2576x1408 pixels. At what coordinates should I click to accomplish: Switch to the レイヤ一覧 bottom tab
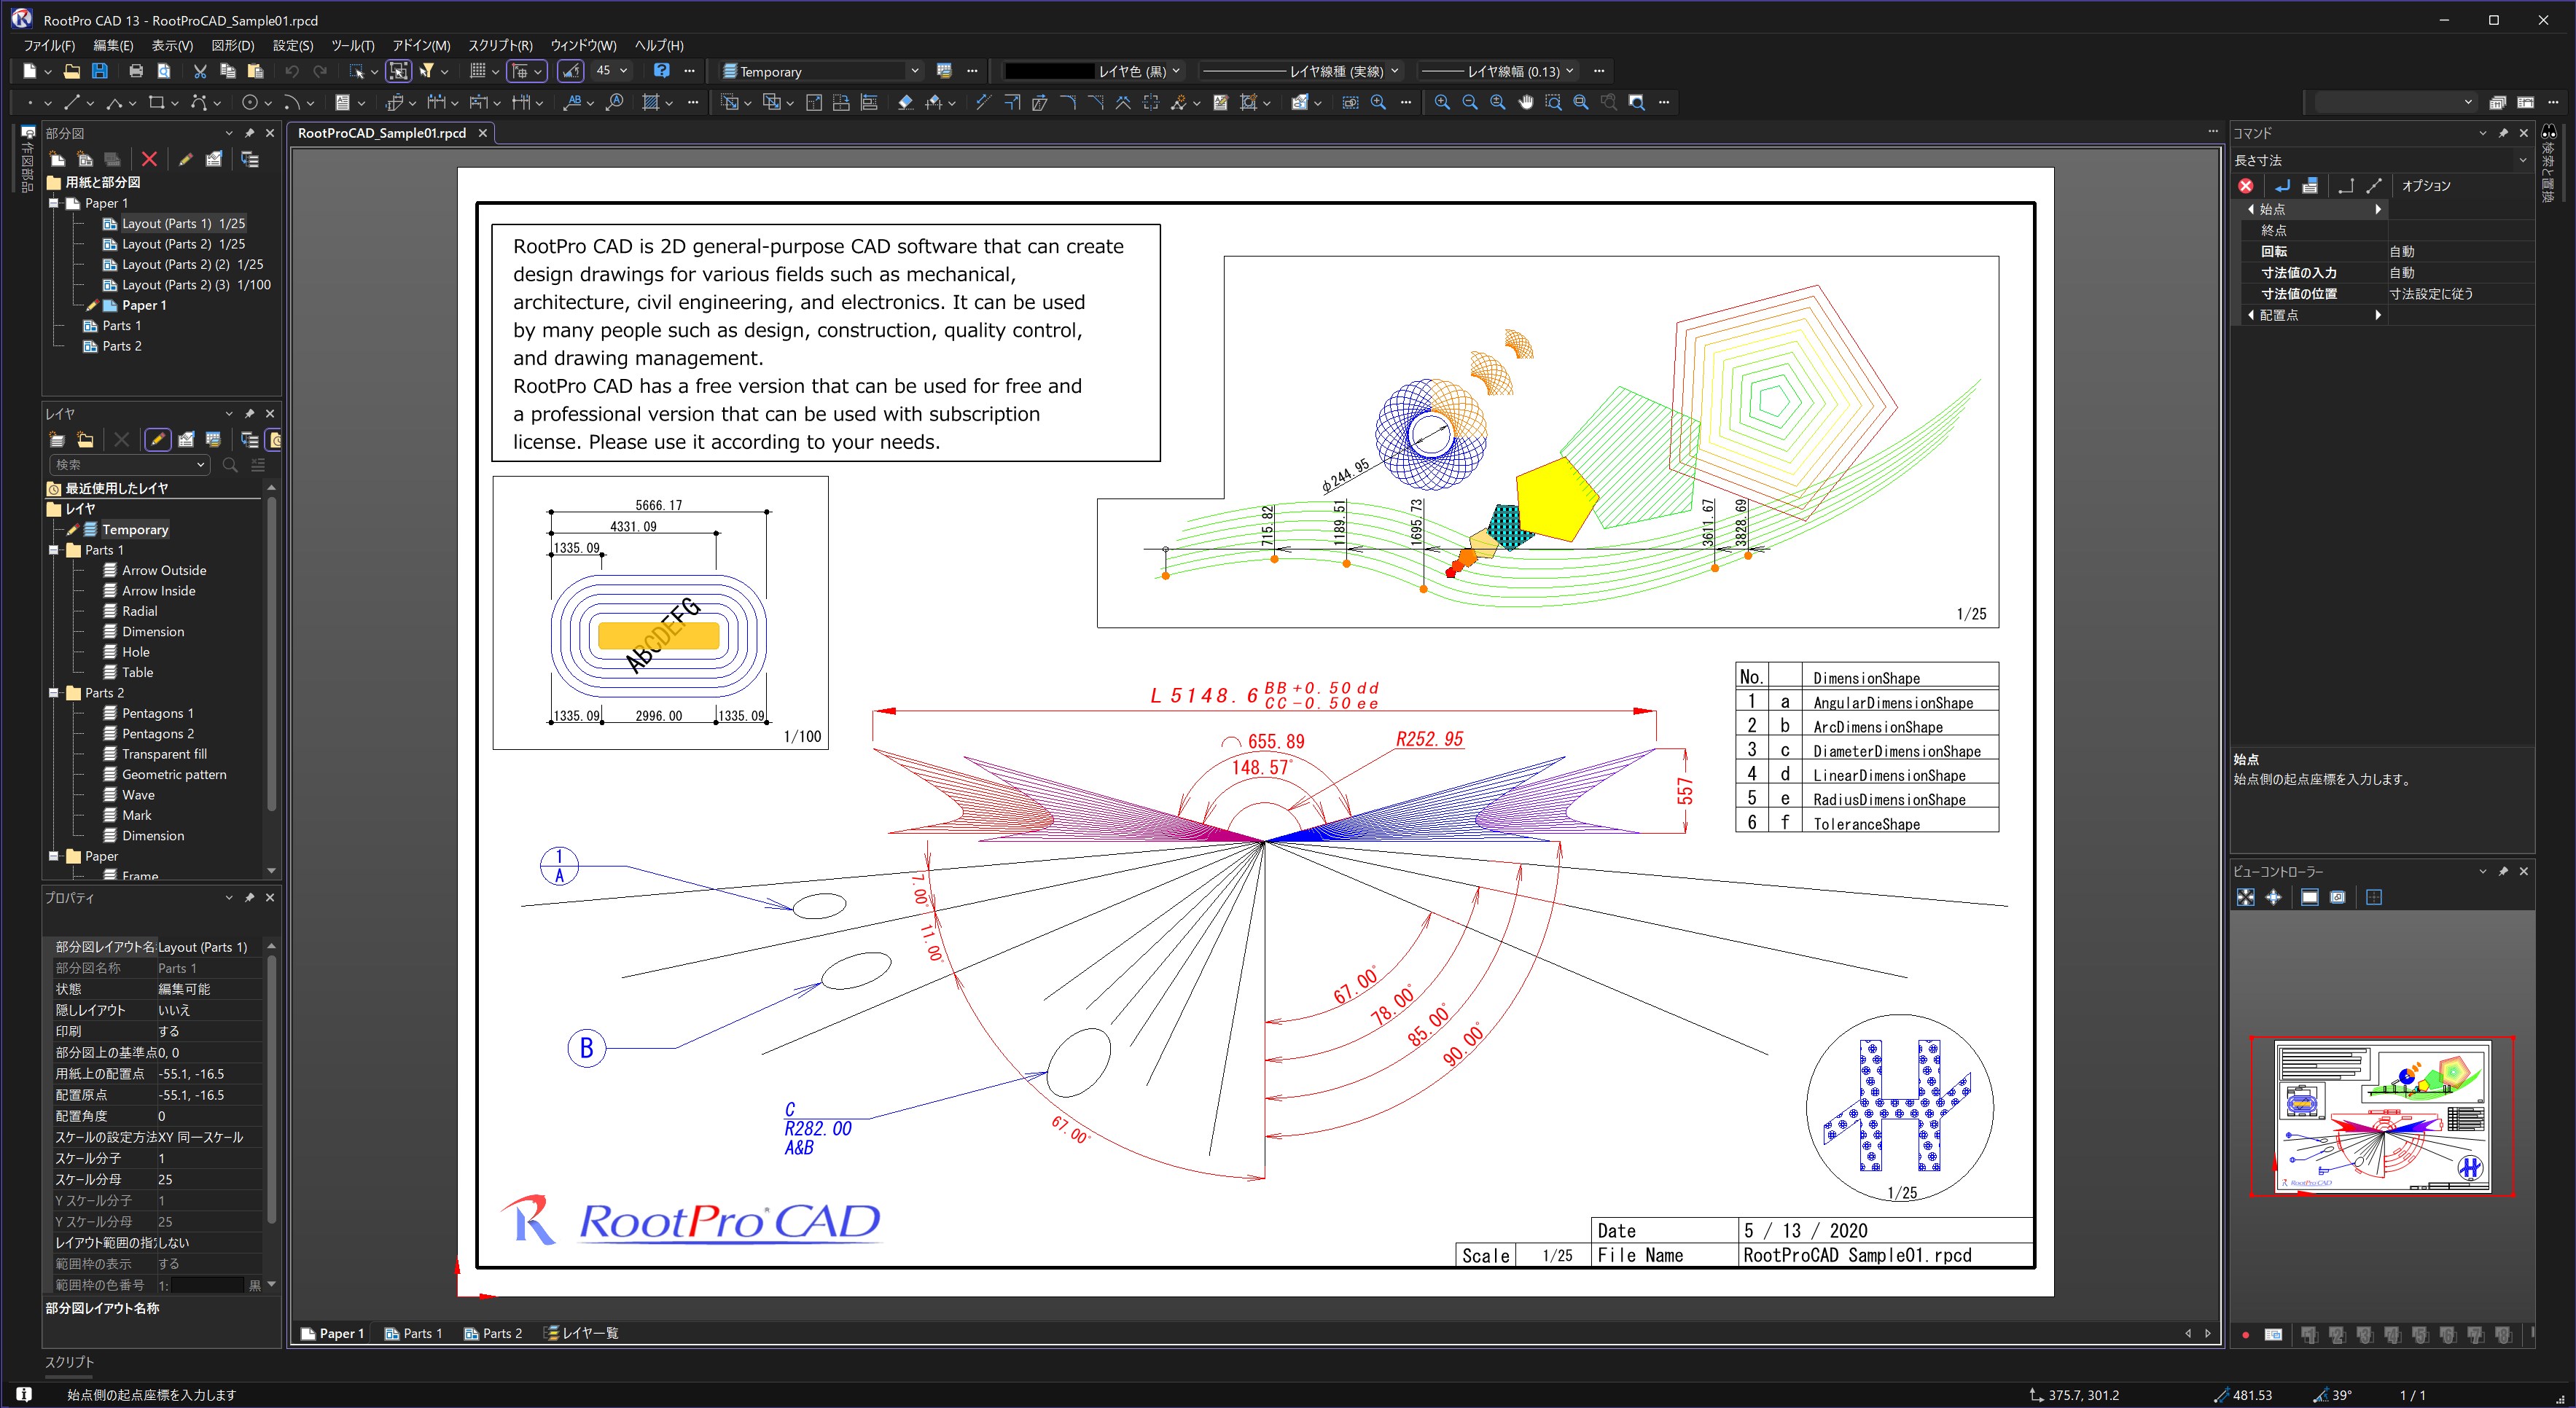click(x=582, y=1333)
